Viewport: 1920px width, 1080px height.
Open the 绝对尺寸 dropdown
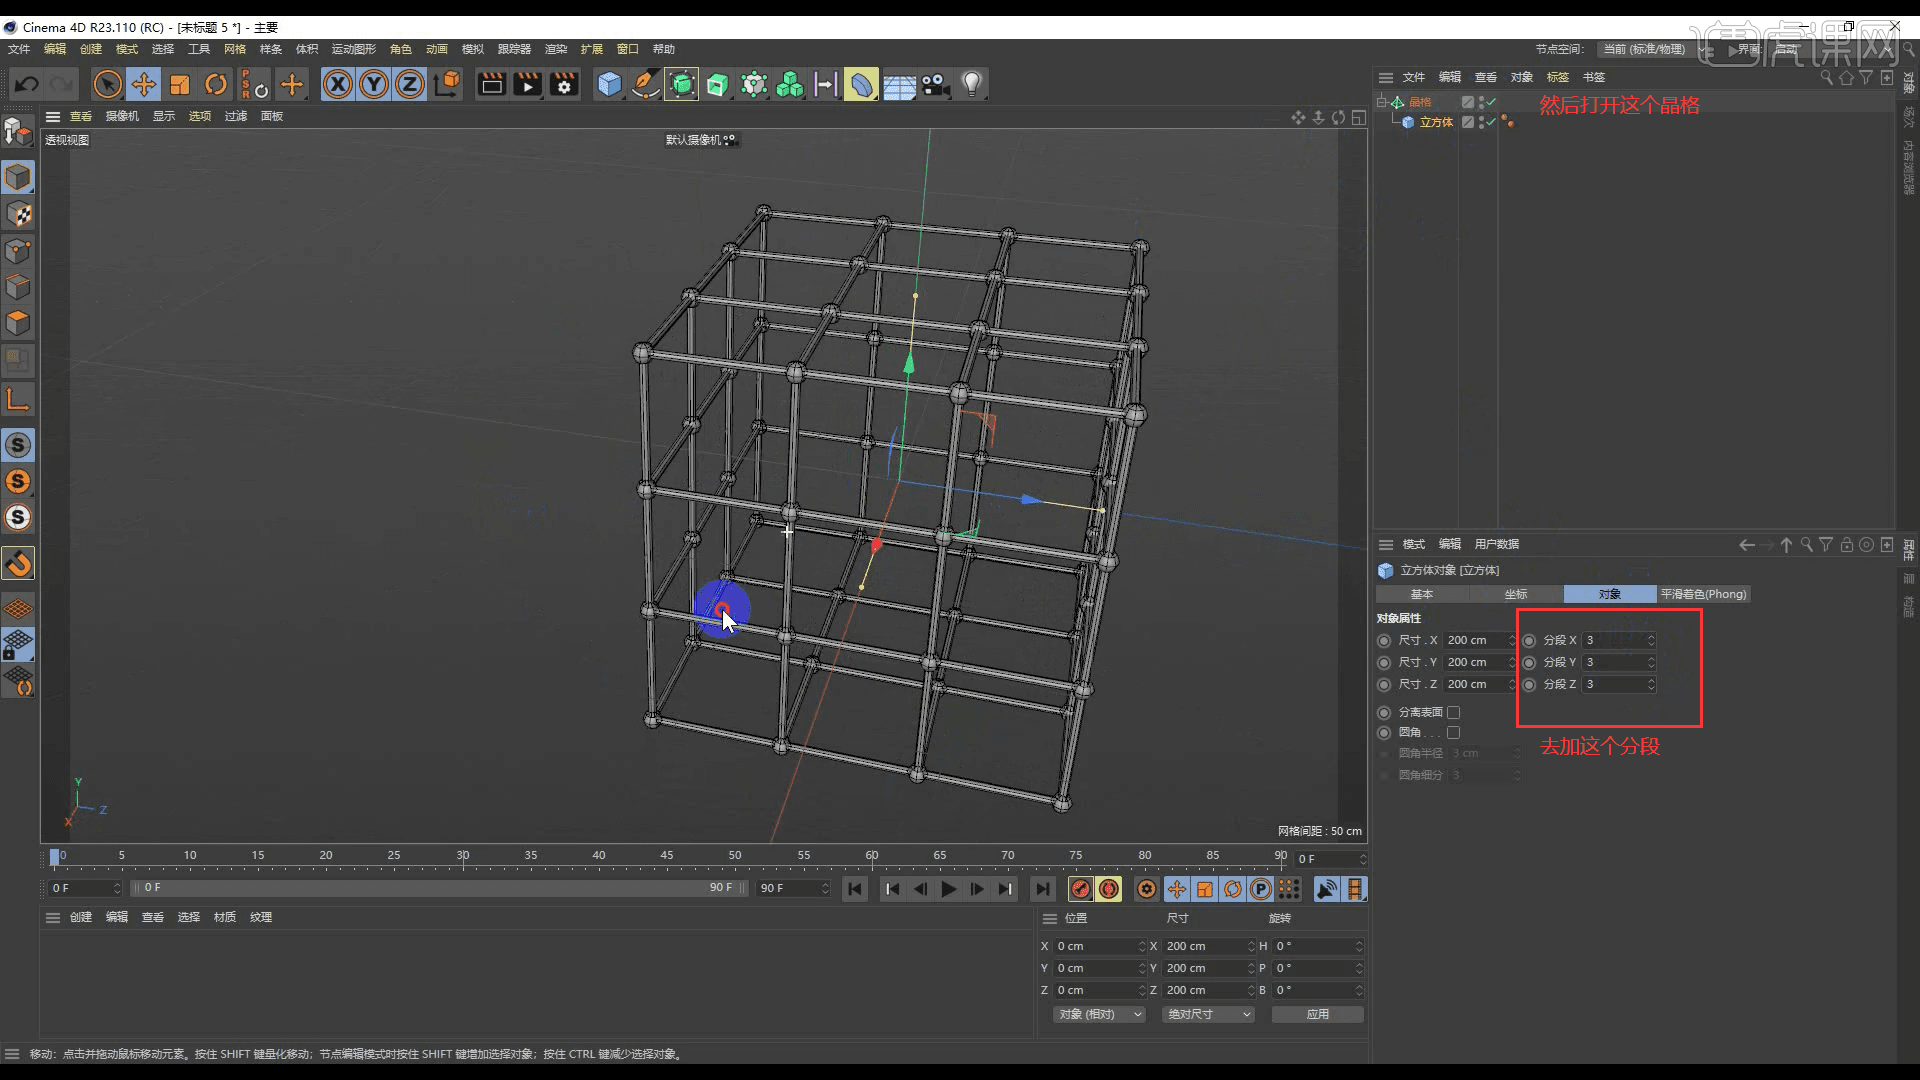1207,1014
